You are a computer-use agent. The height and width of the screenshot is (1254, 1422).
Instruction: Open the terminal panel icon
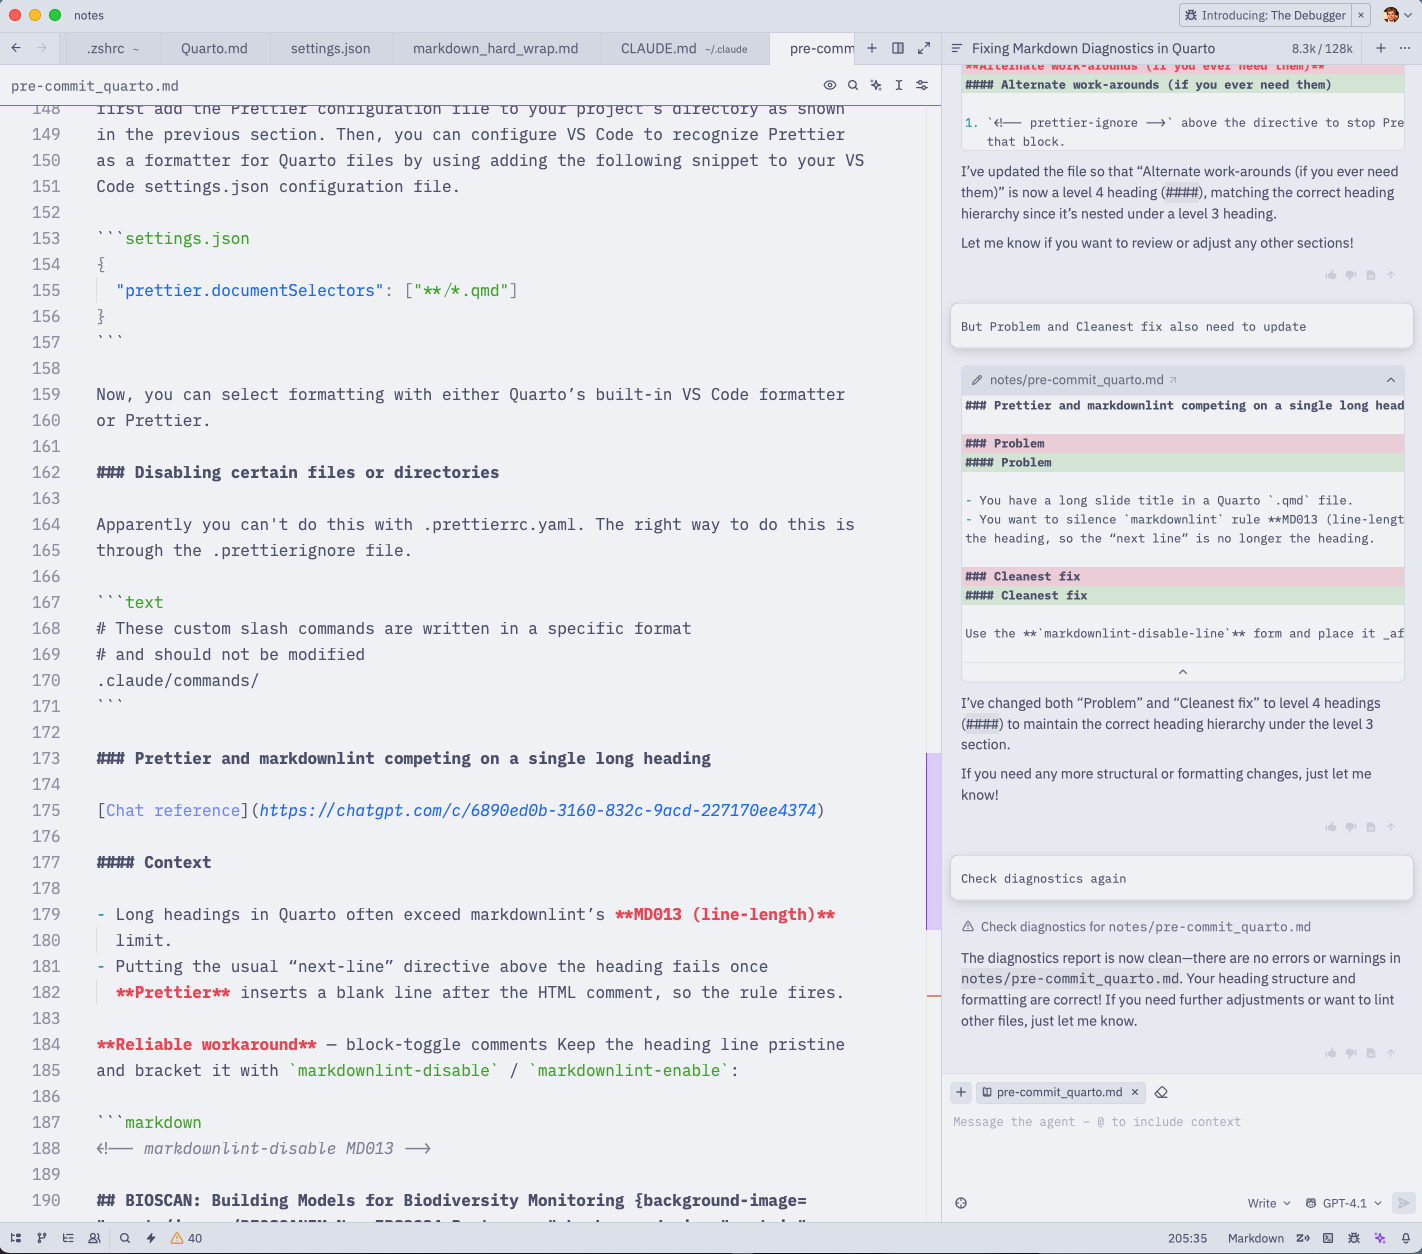1328,1238
